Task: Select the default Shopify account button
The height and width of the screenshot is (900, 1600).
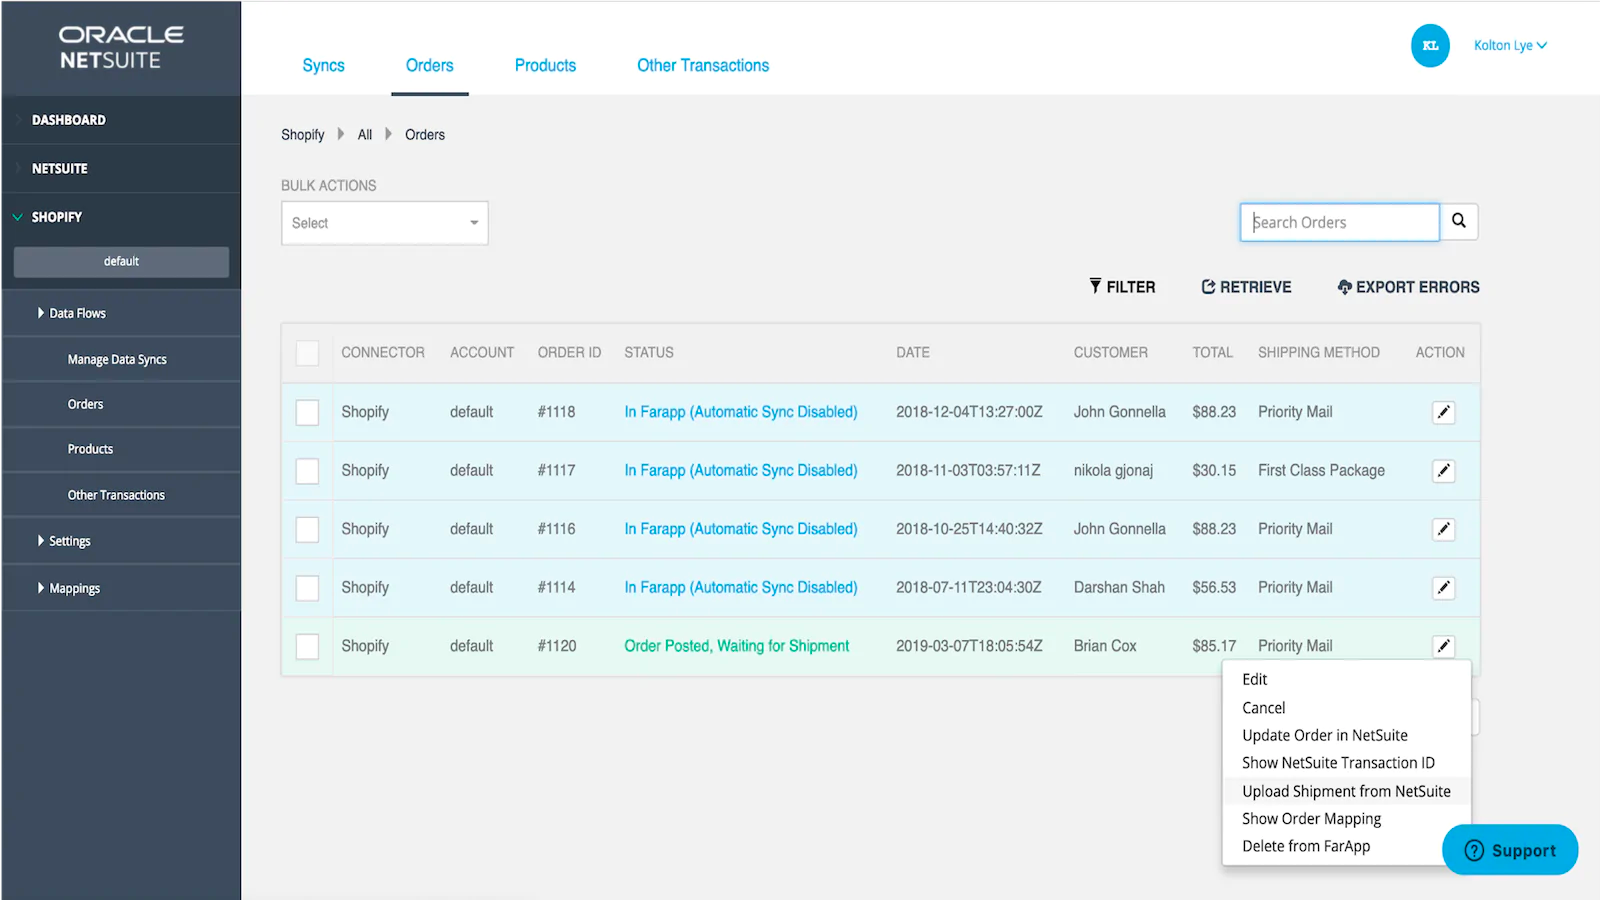Action: [121, 262]
